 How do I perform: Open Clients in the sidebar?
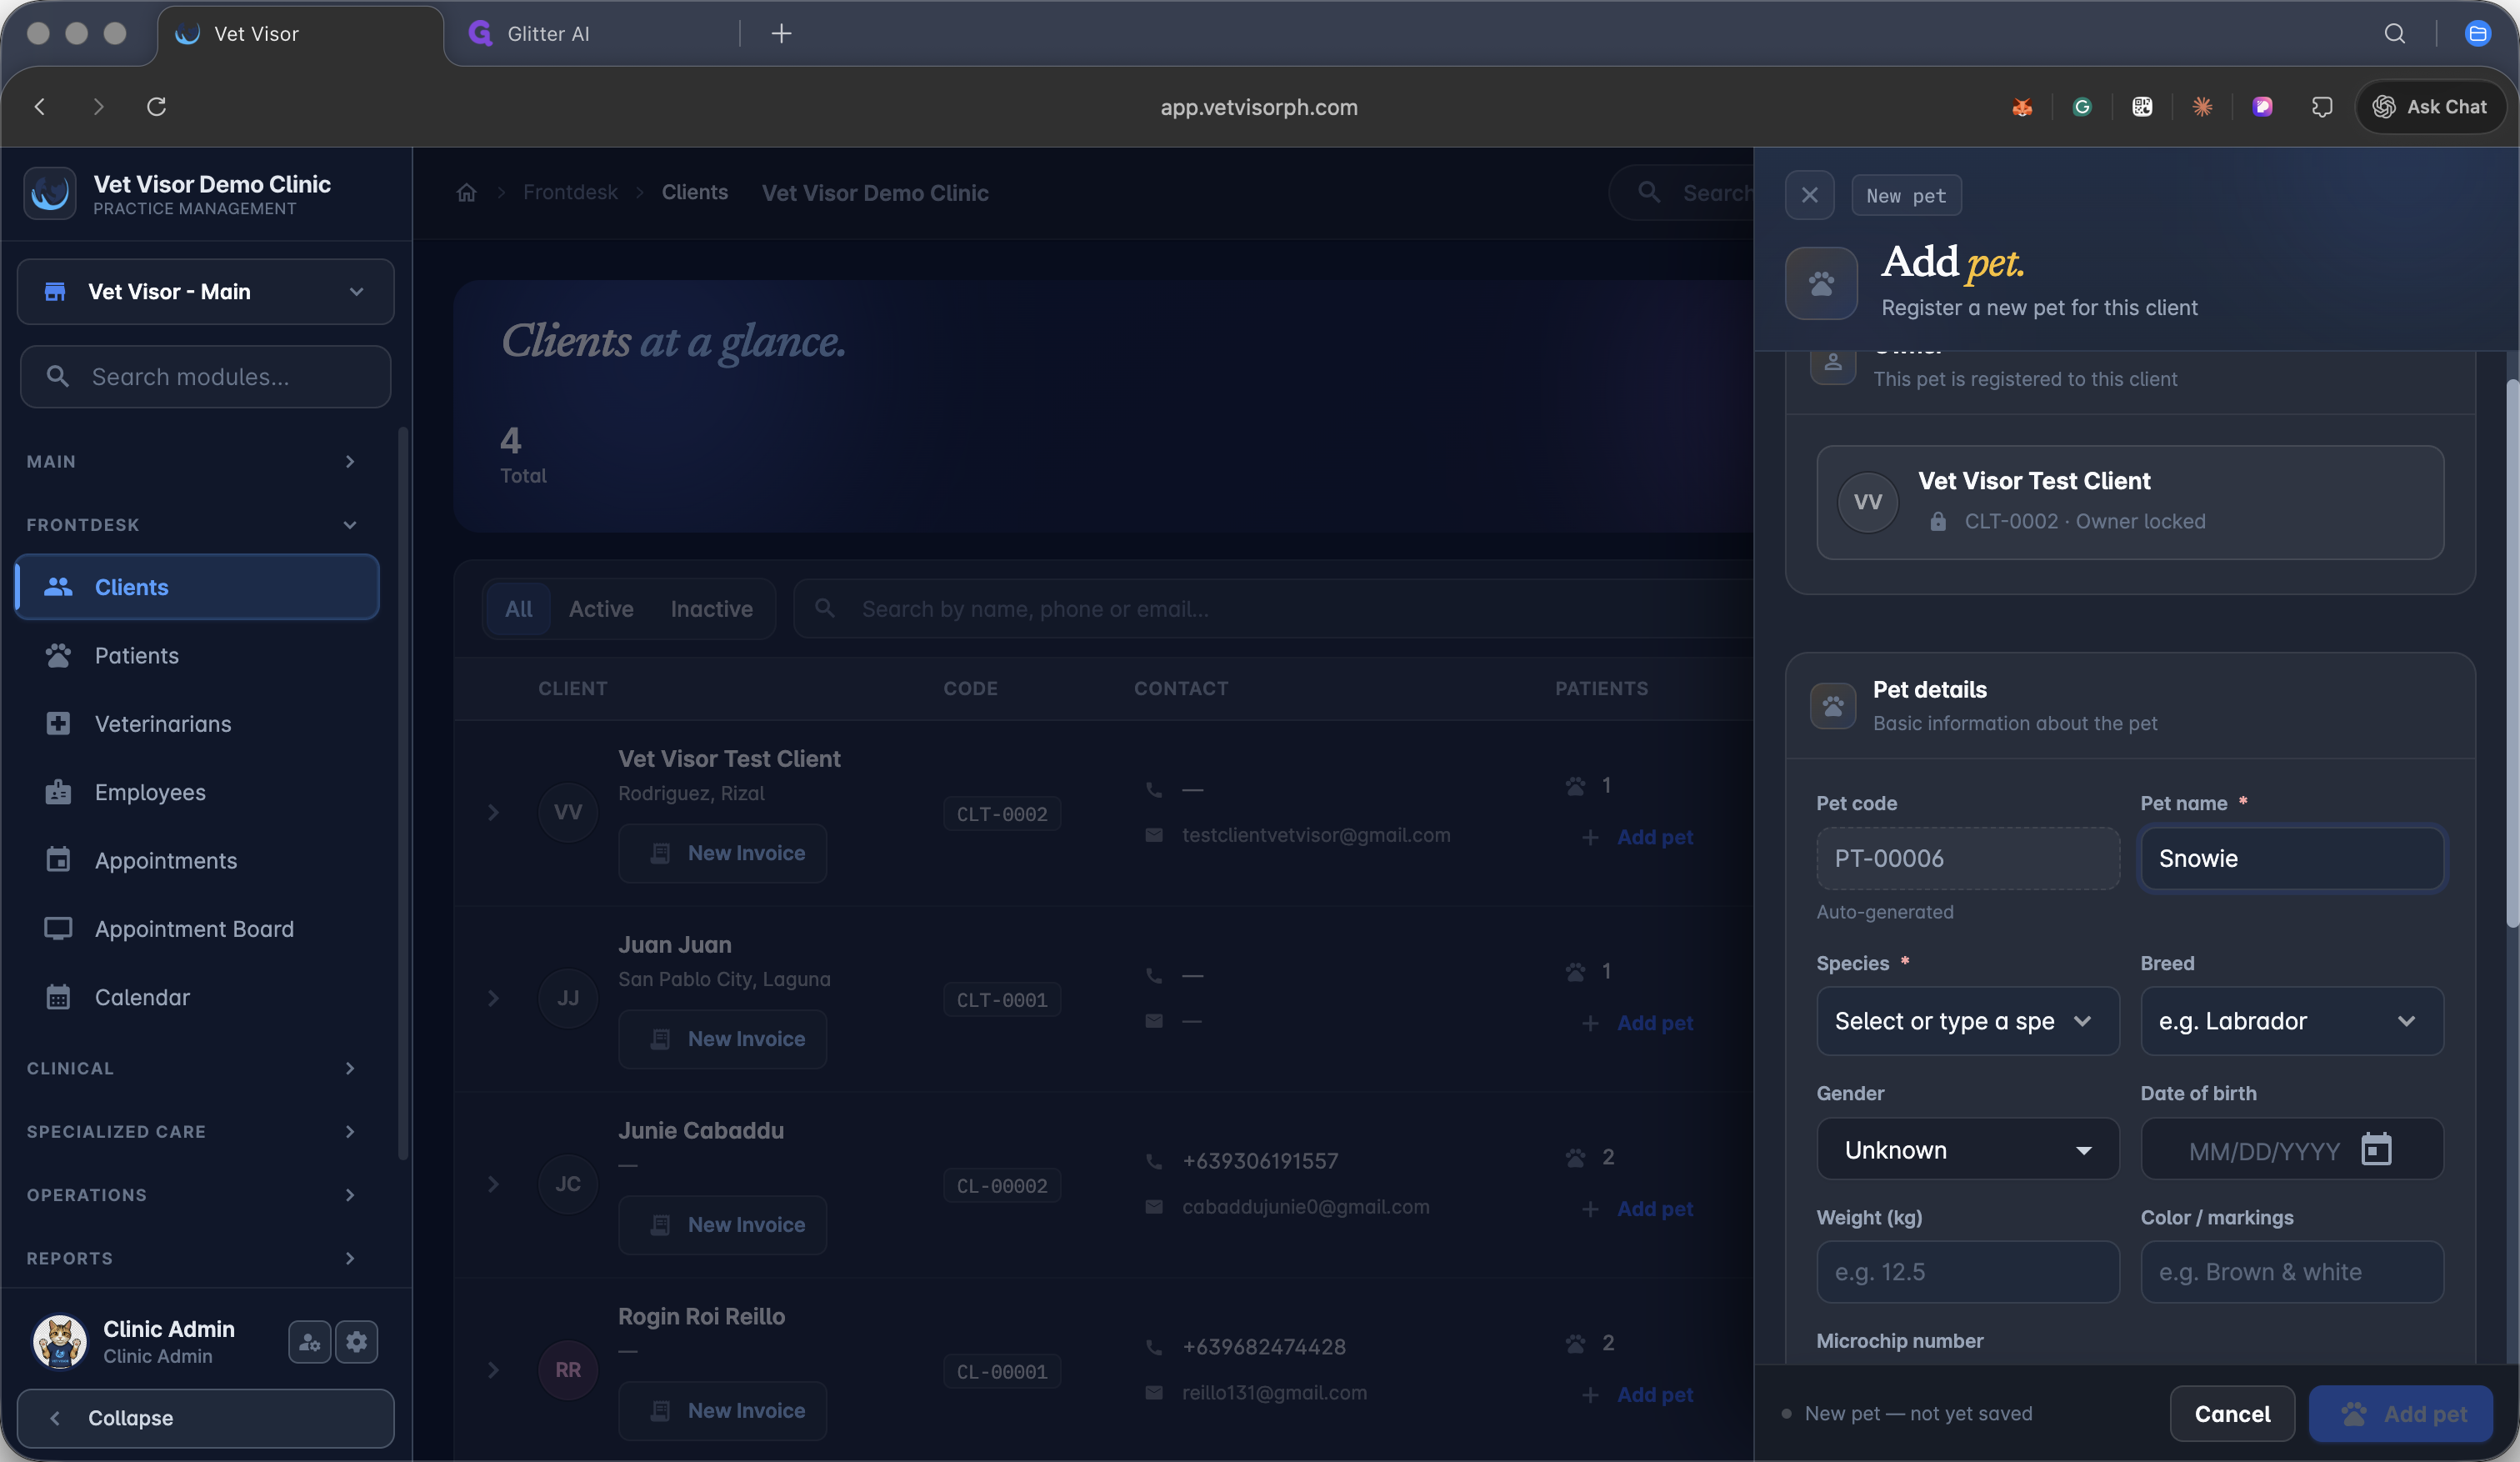click(197, 587)
